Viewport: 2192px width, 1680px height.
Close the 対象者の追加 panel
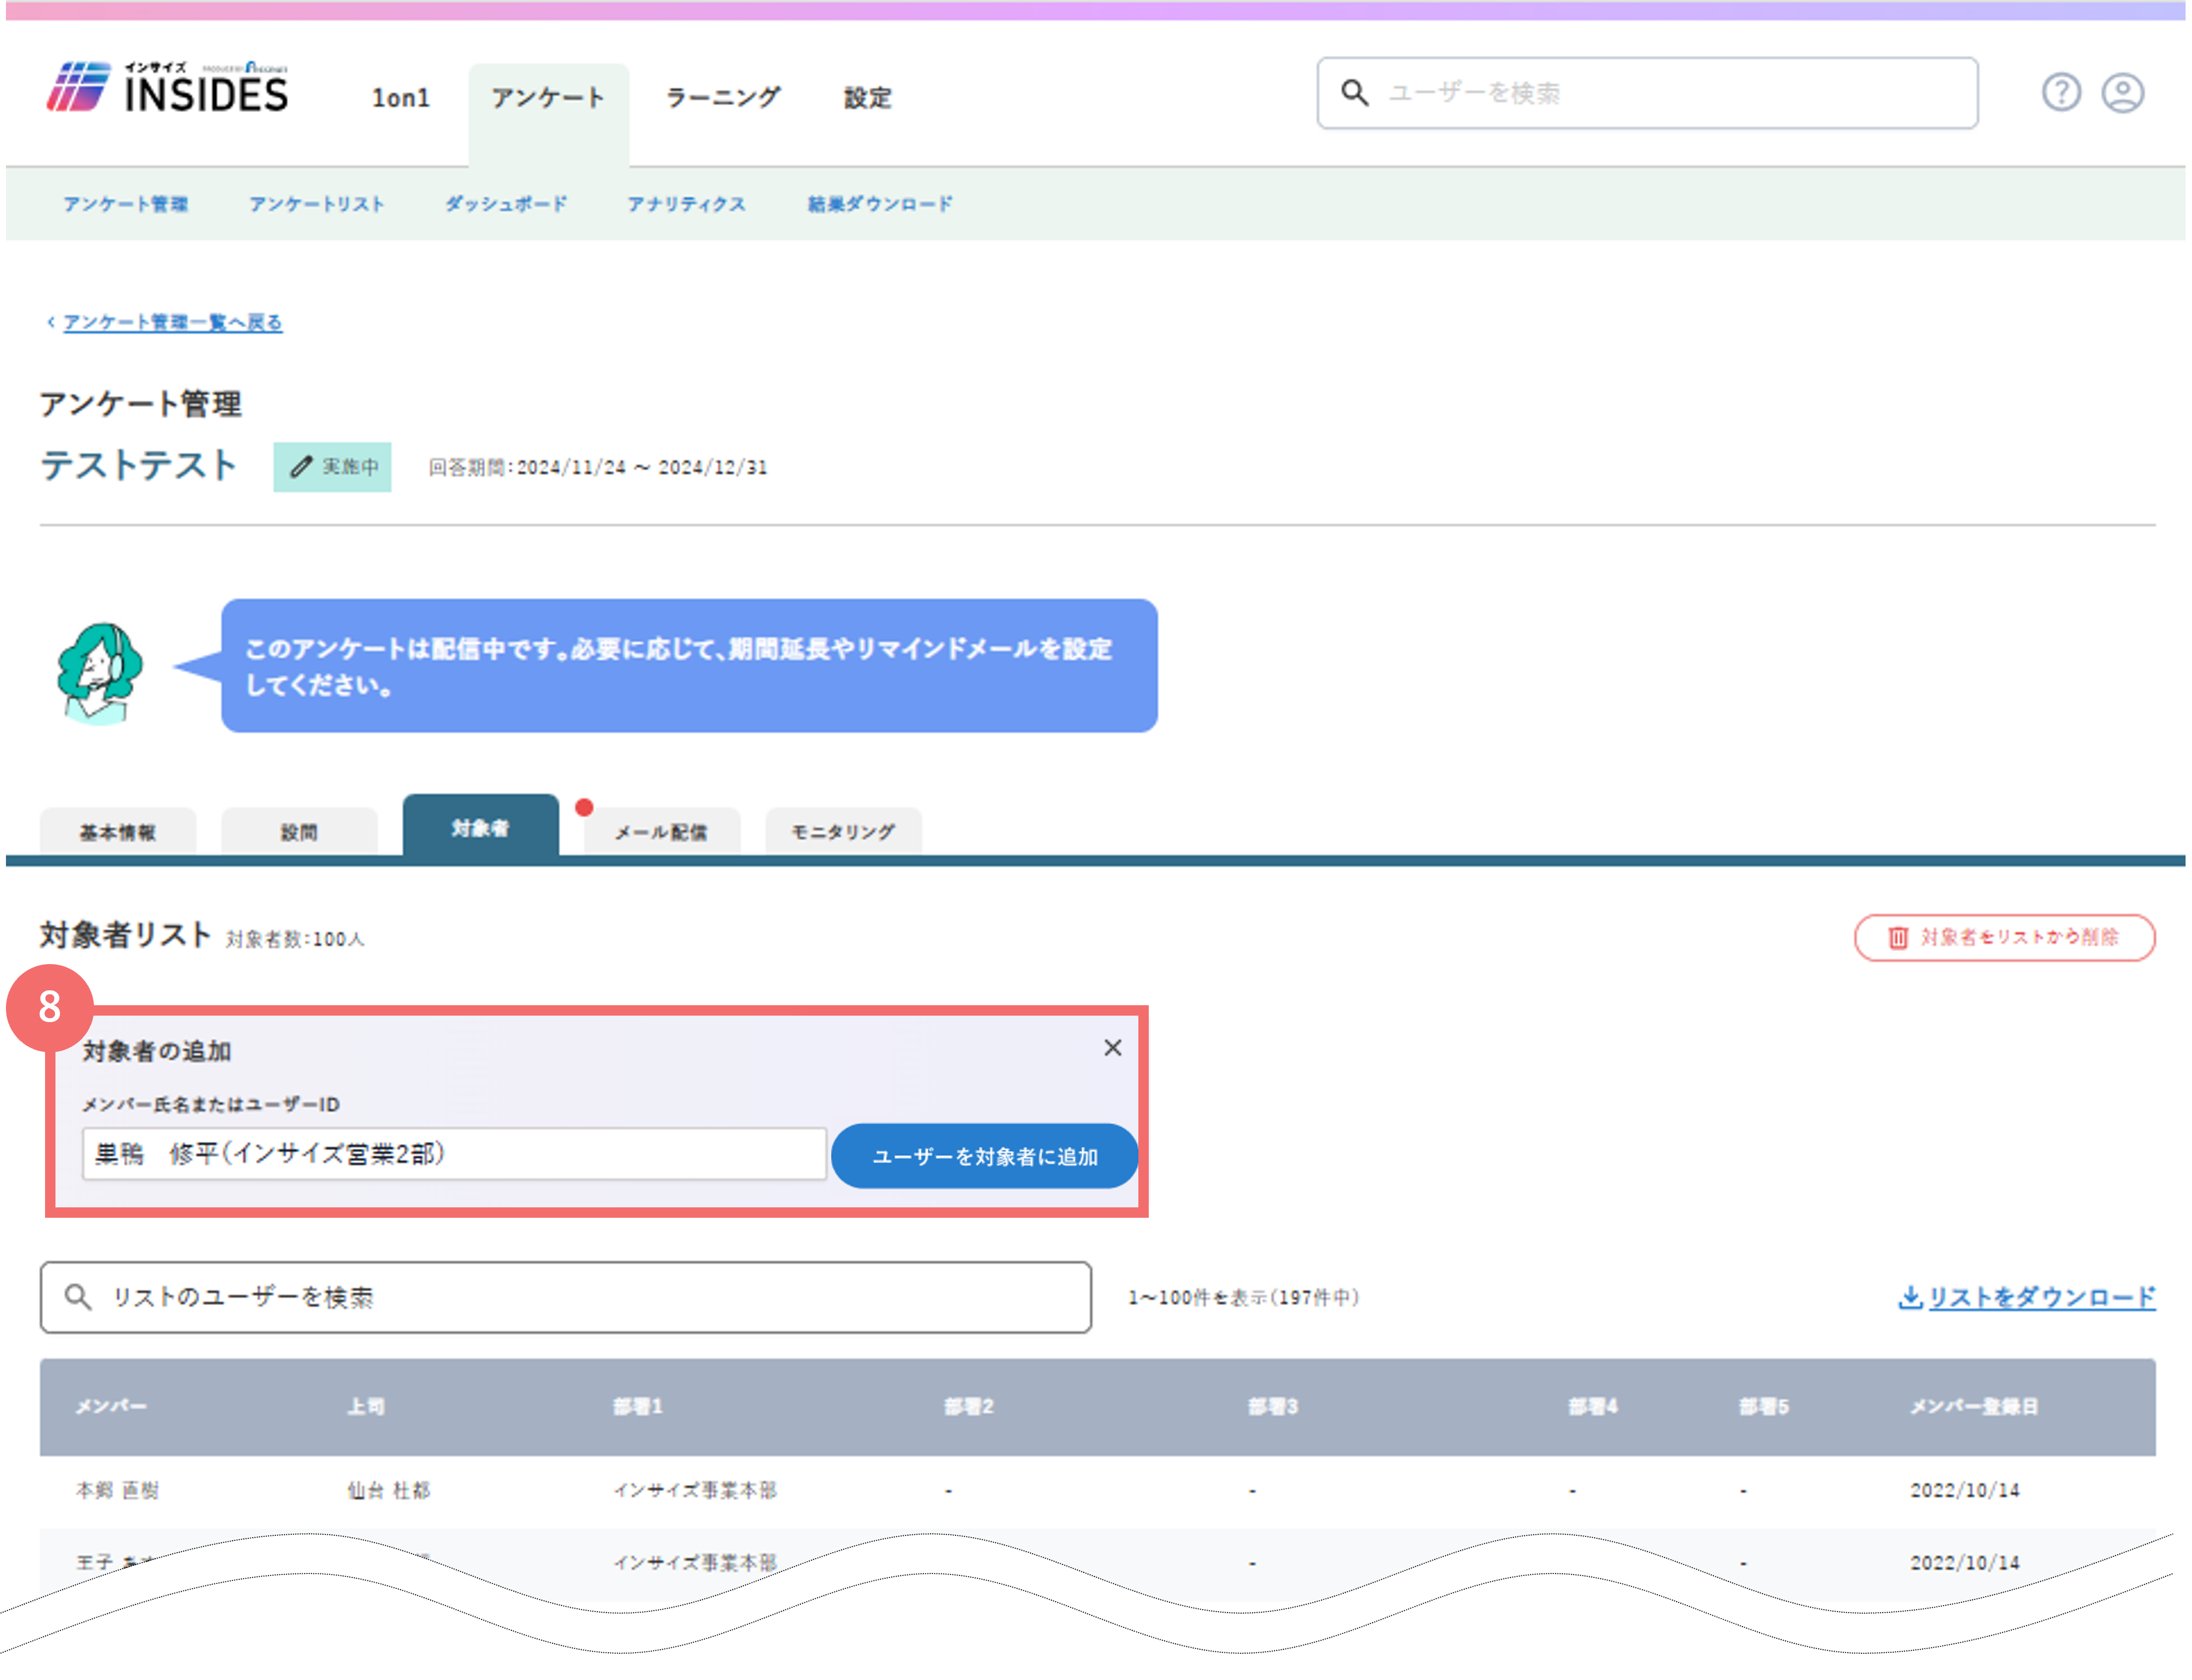click(x=1113, y=1047)
